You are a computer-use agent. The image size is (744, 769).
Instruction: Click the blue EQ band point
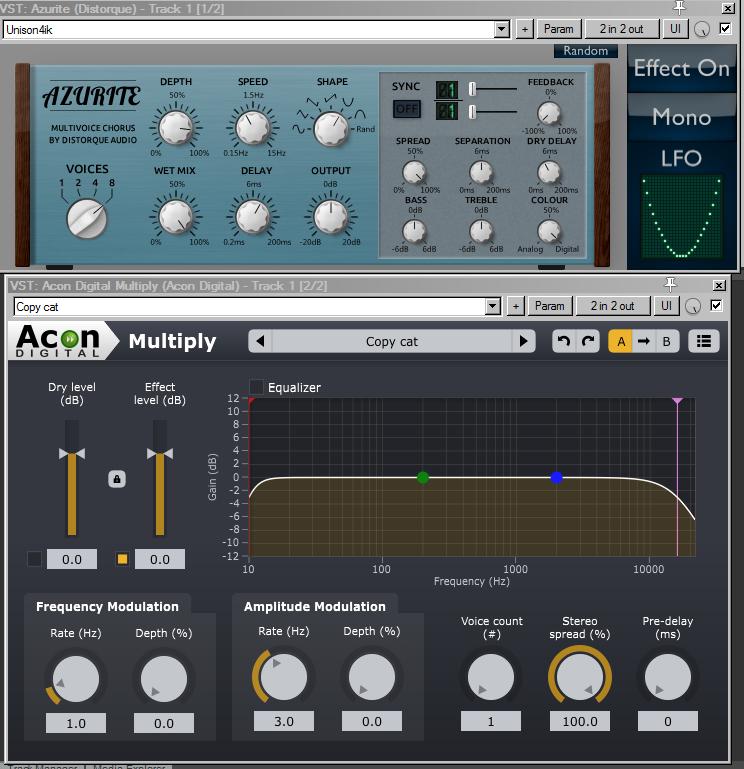coord(556,478)
